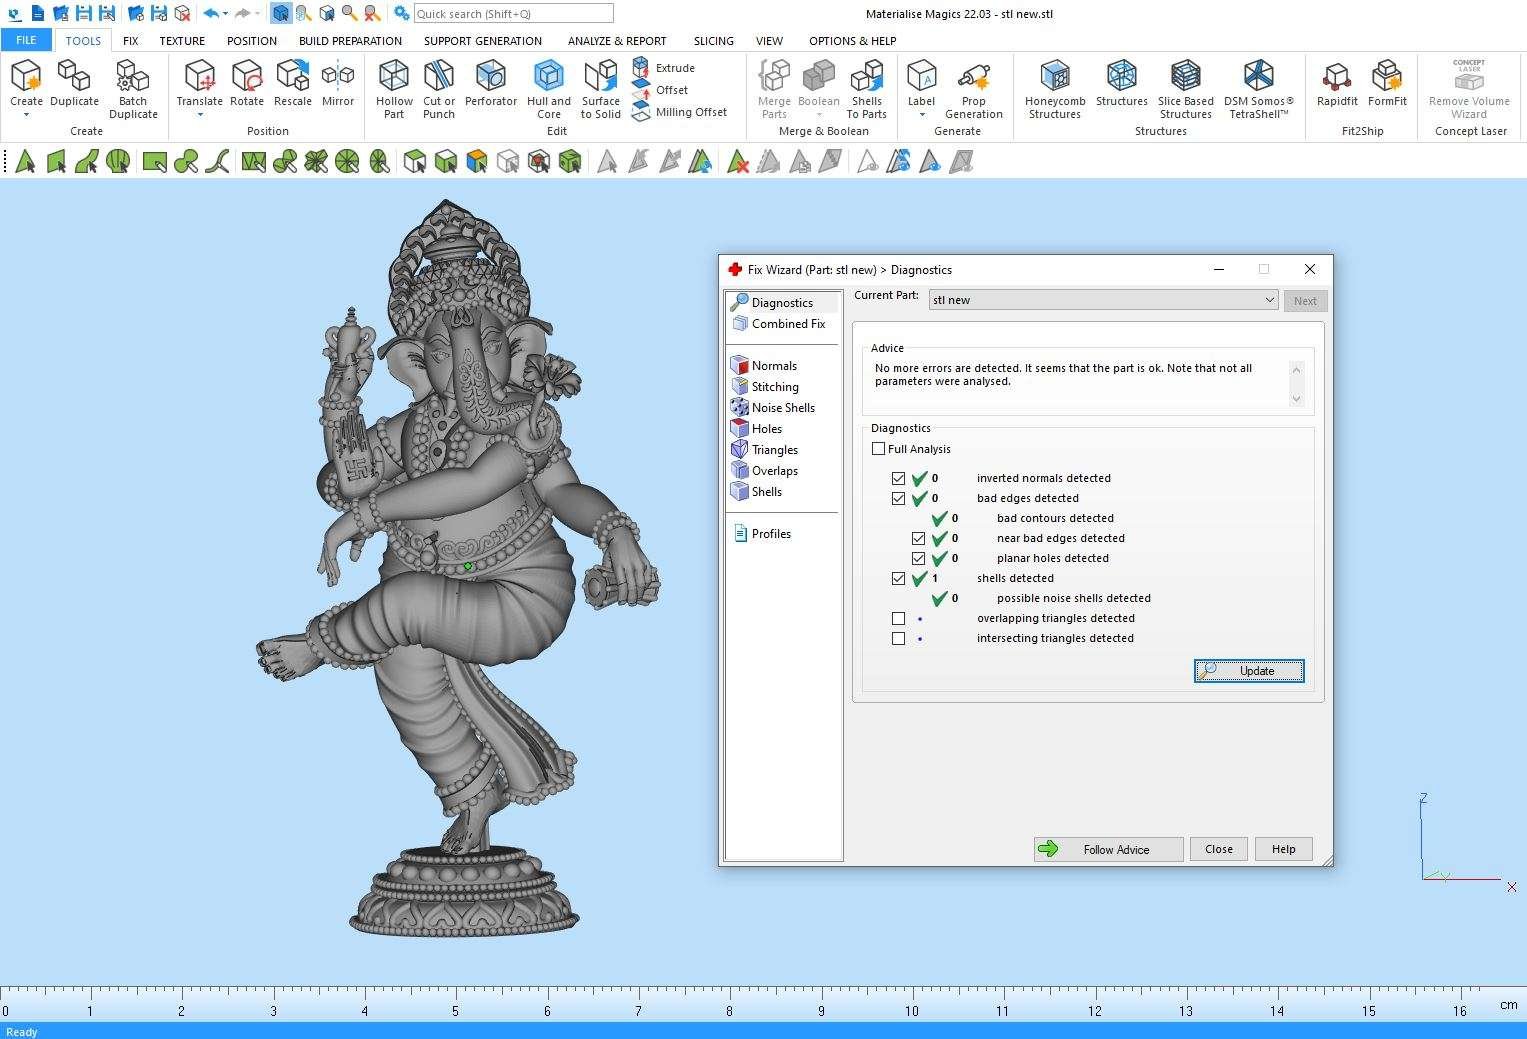Check overlapping triangles detected option
The height and width of the screenshot is (1039, 1527).
898,618
